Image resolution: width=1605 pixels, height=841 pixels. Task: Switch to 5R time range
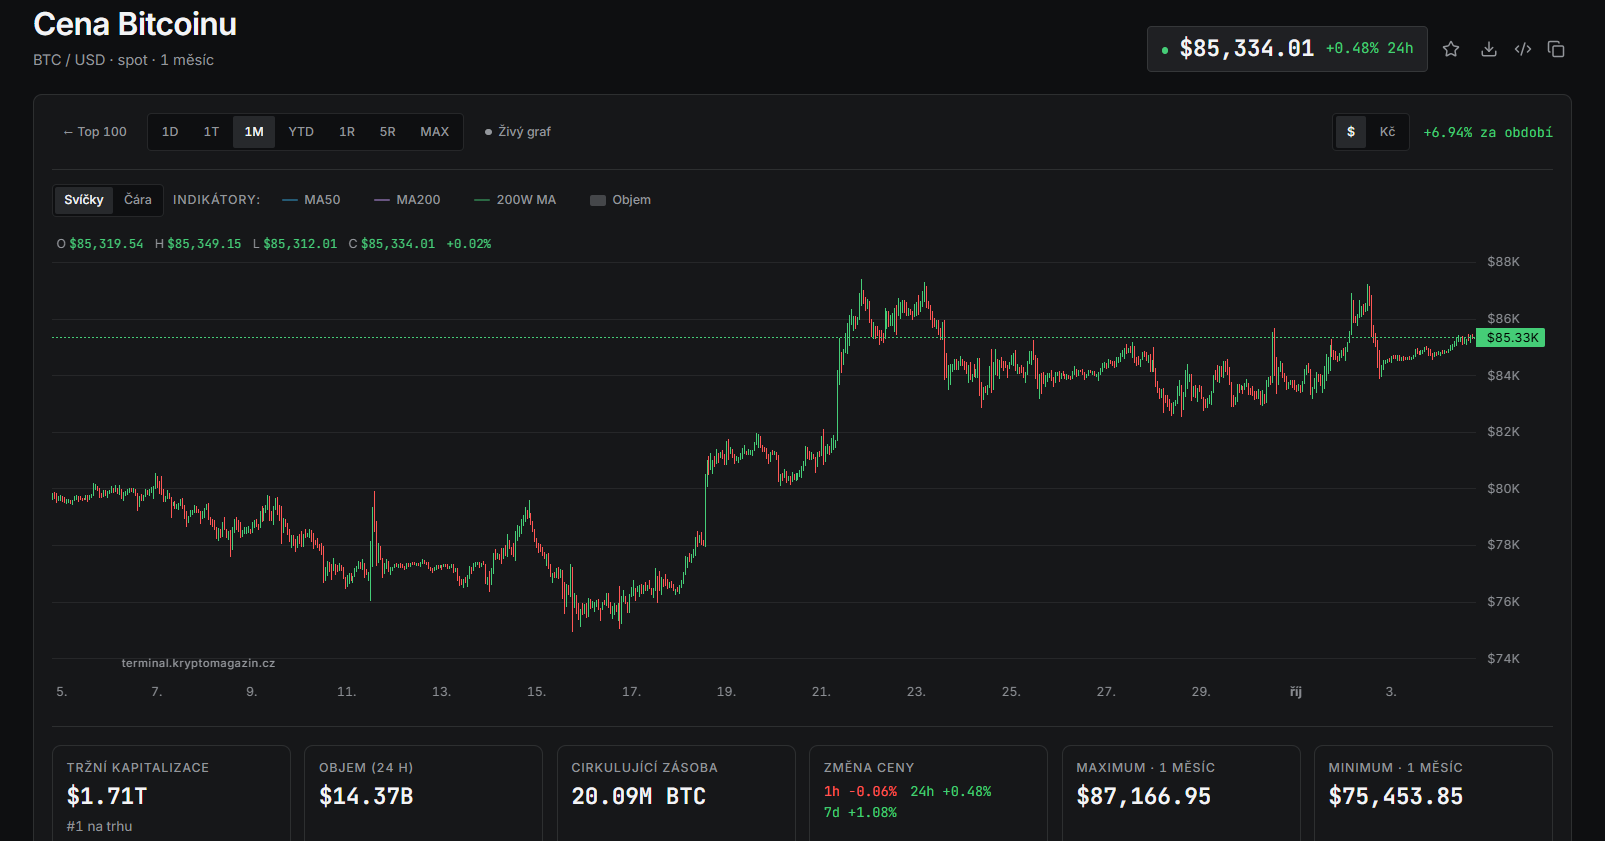(388, 132)
